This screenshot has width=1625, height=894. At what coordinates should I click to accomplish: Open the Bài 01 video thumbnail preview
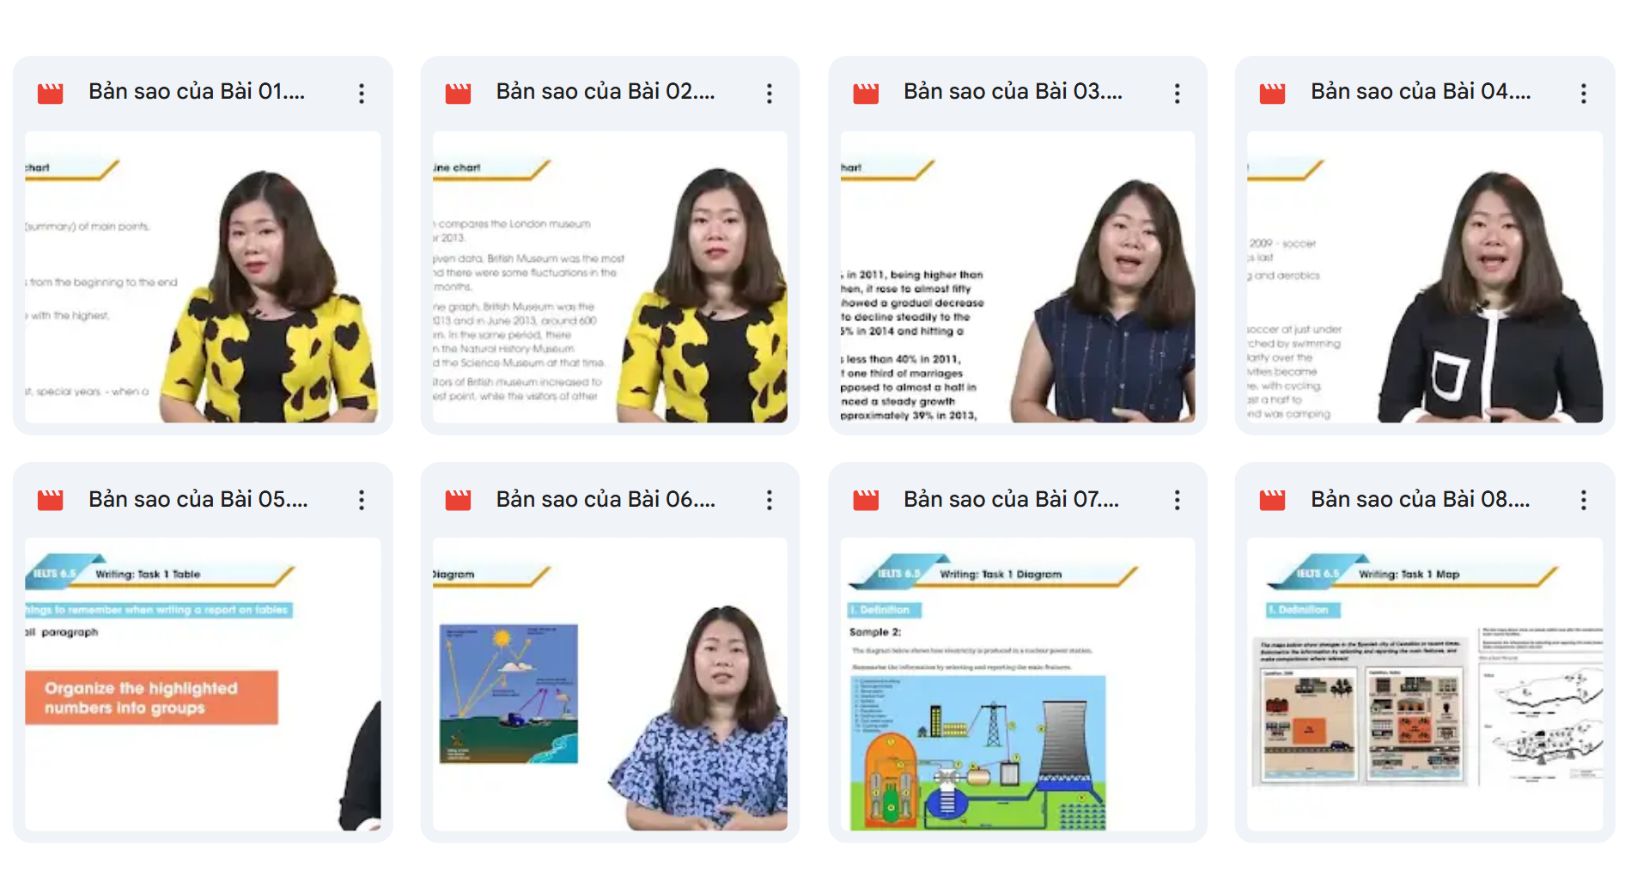203,277
